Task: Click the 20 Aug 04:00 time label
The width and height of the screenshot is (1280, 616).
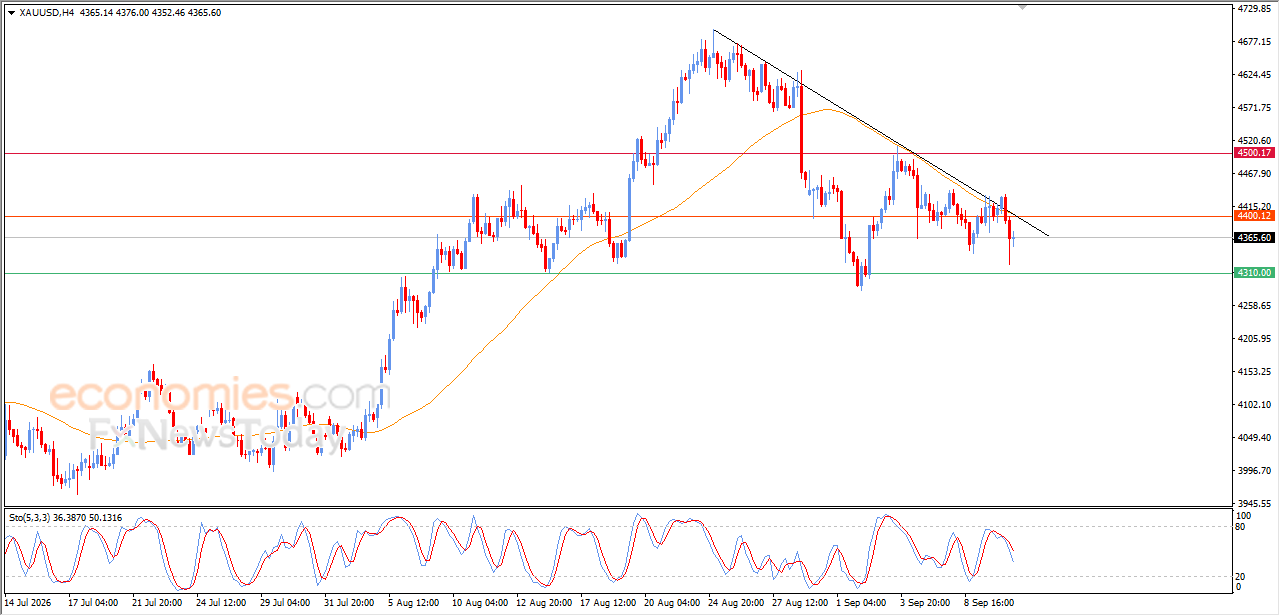Action: 672,603
